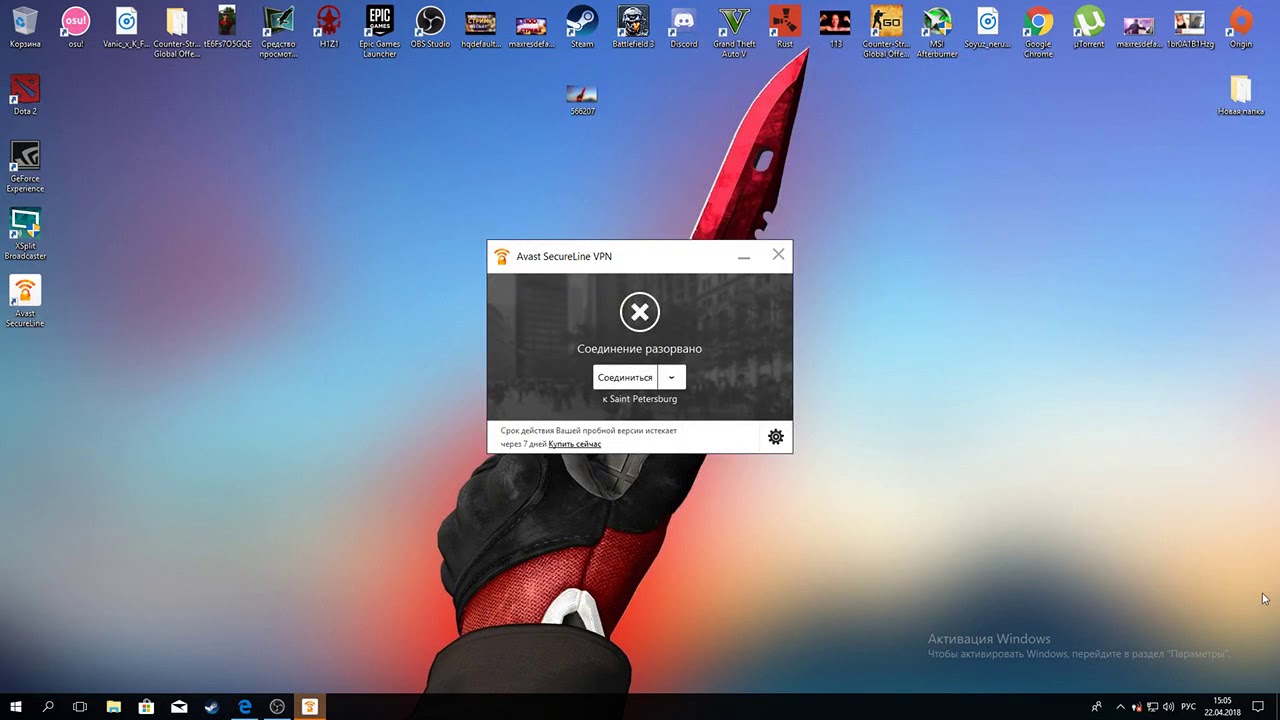Select the tE6Fs7O5GQE image file
This screenshot has height=720, width=1280.
point(228,28)
